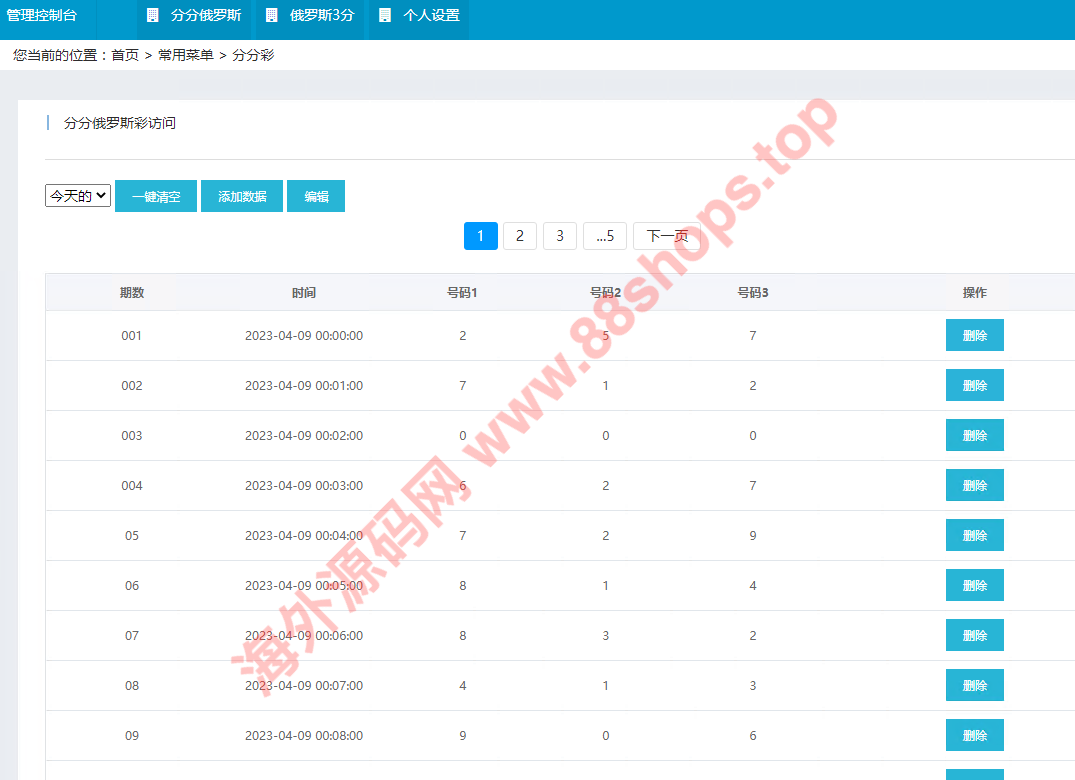Go to page 2 in pagination
Image resolution: width=1075 pixels, height=780 pixels.
(519, 236)
